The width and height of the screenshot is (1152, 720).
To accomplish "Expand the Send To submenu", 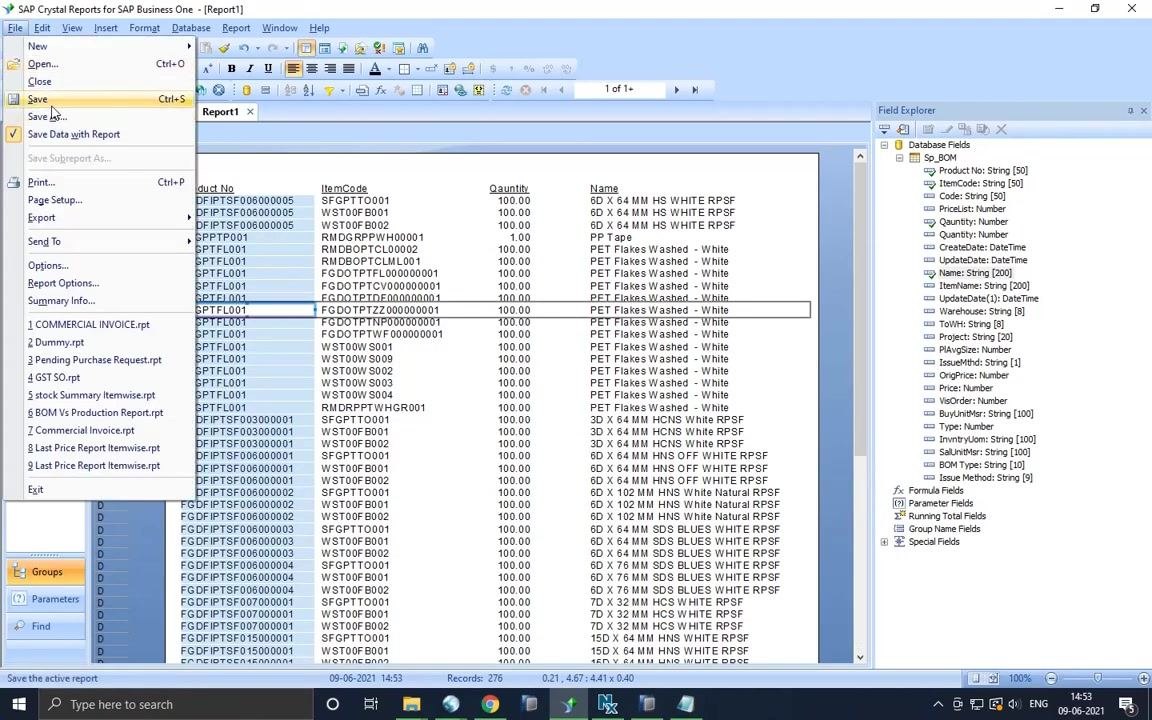I will tap(100, 242).
